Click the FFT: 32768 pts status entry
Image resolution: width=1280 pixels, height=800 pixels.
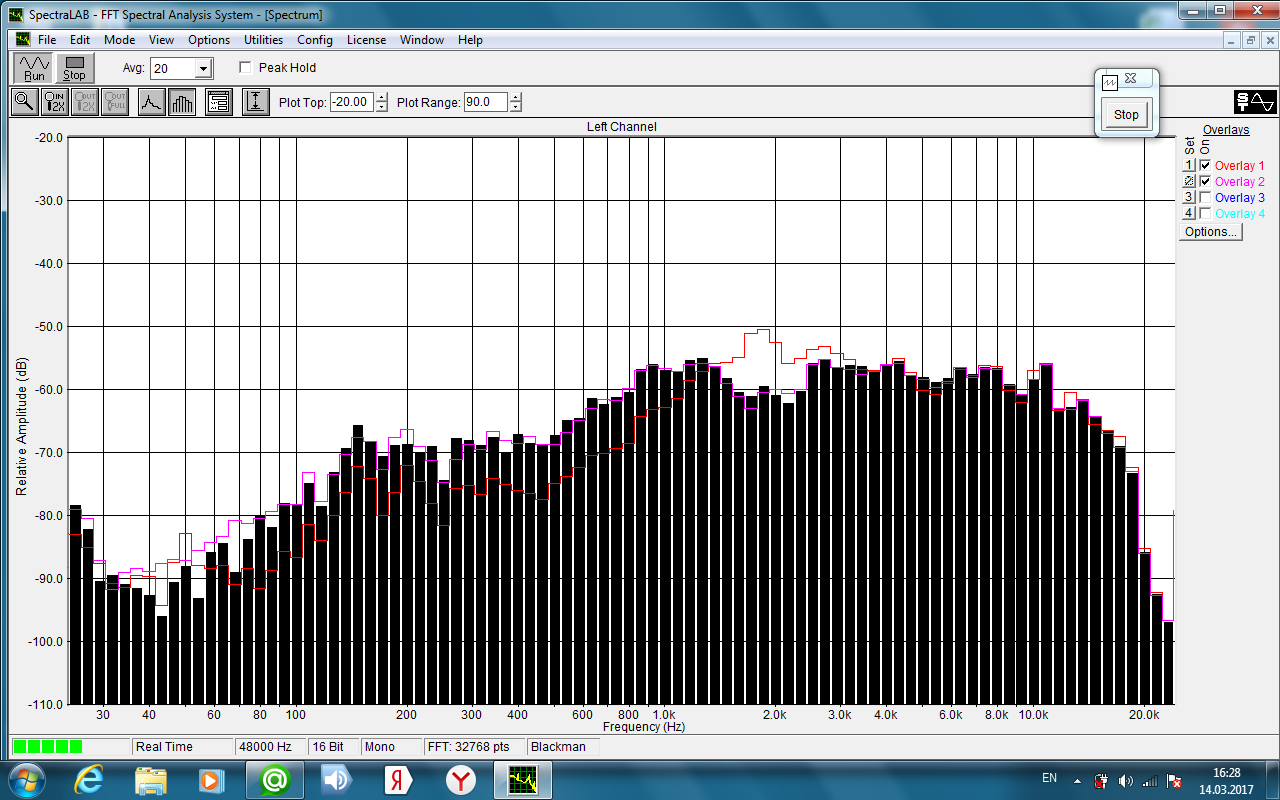coord(474,747)
